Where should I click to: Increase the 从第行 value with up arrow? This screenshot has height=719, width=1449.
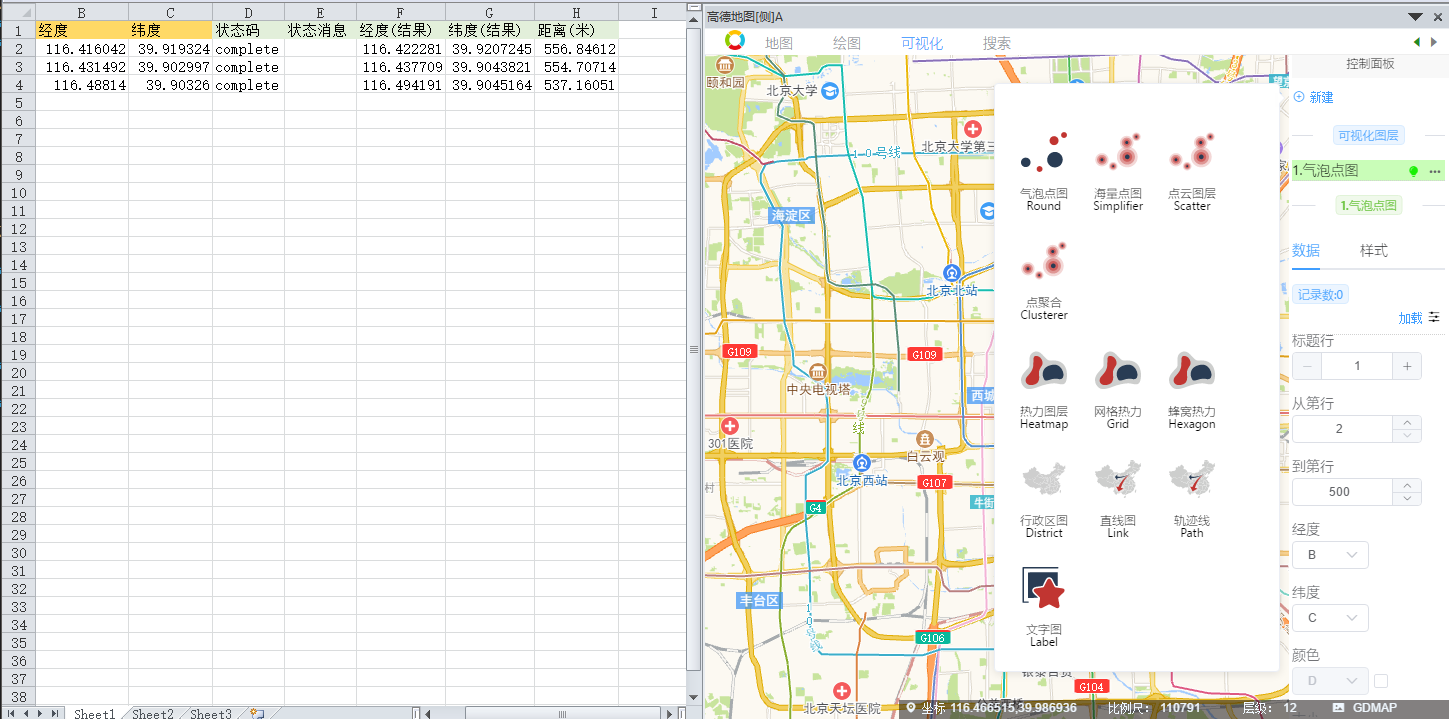[1407, 423]
